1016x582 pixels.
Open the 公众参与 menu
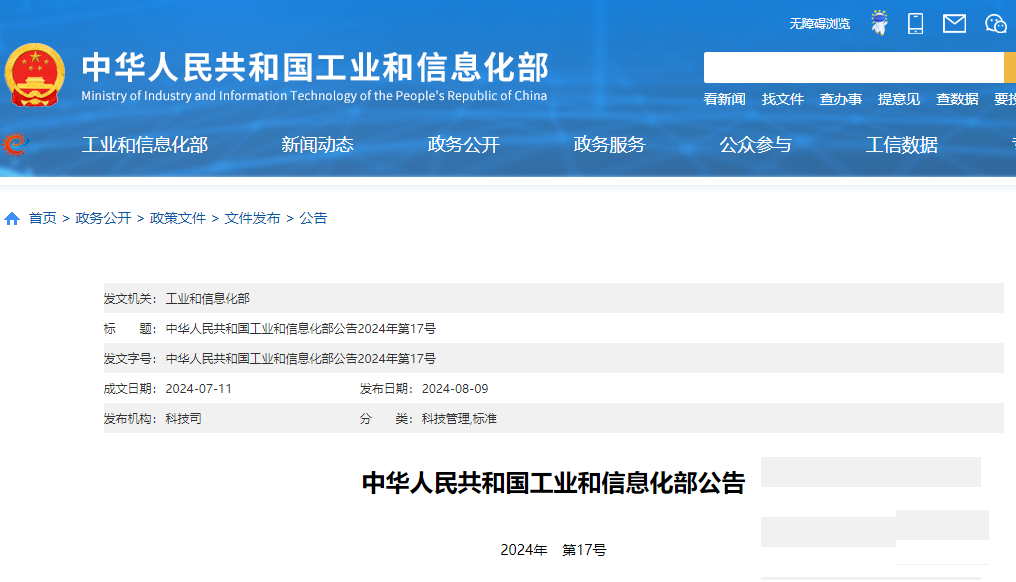tap(755, 145)
